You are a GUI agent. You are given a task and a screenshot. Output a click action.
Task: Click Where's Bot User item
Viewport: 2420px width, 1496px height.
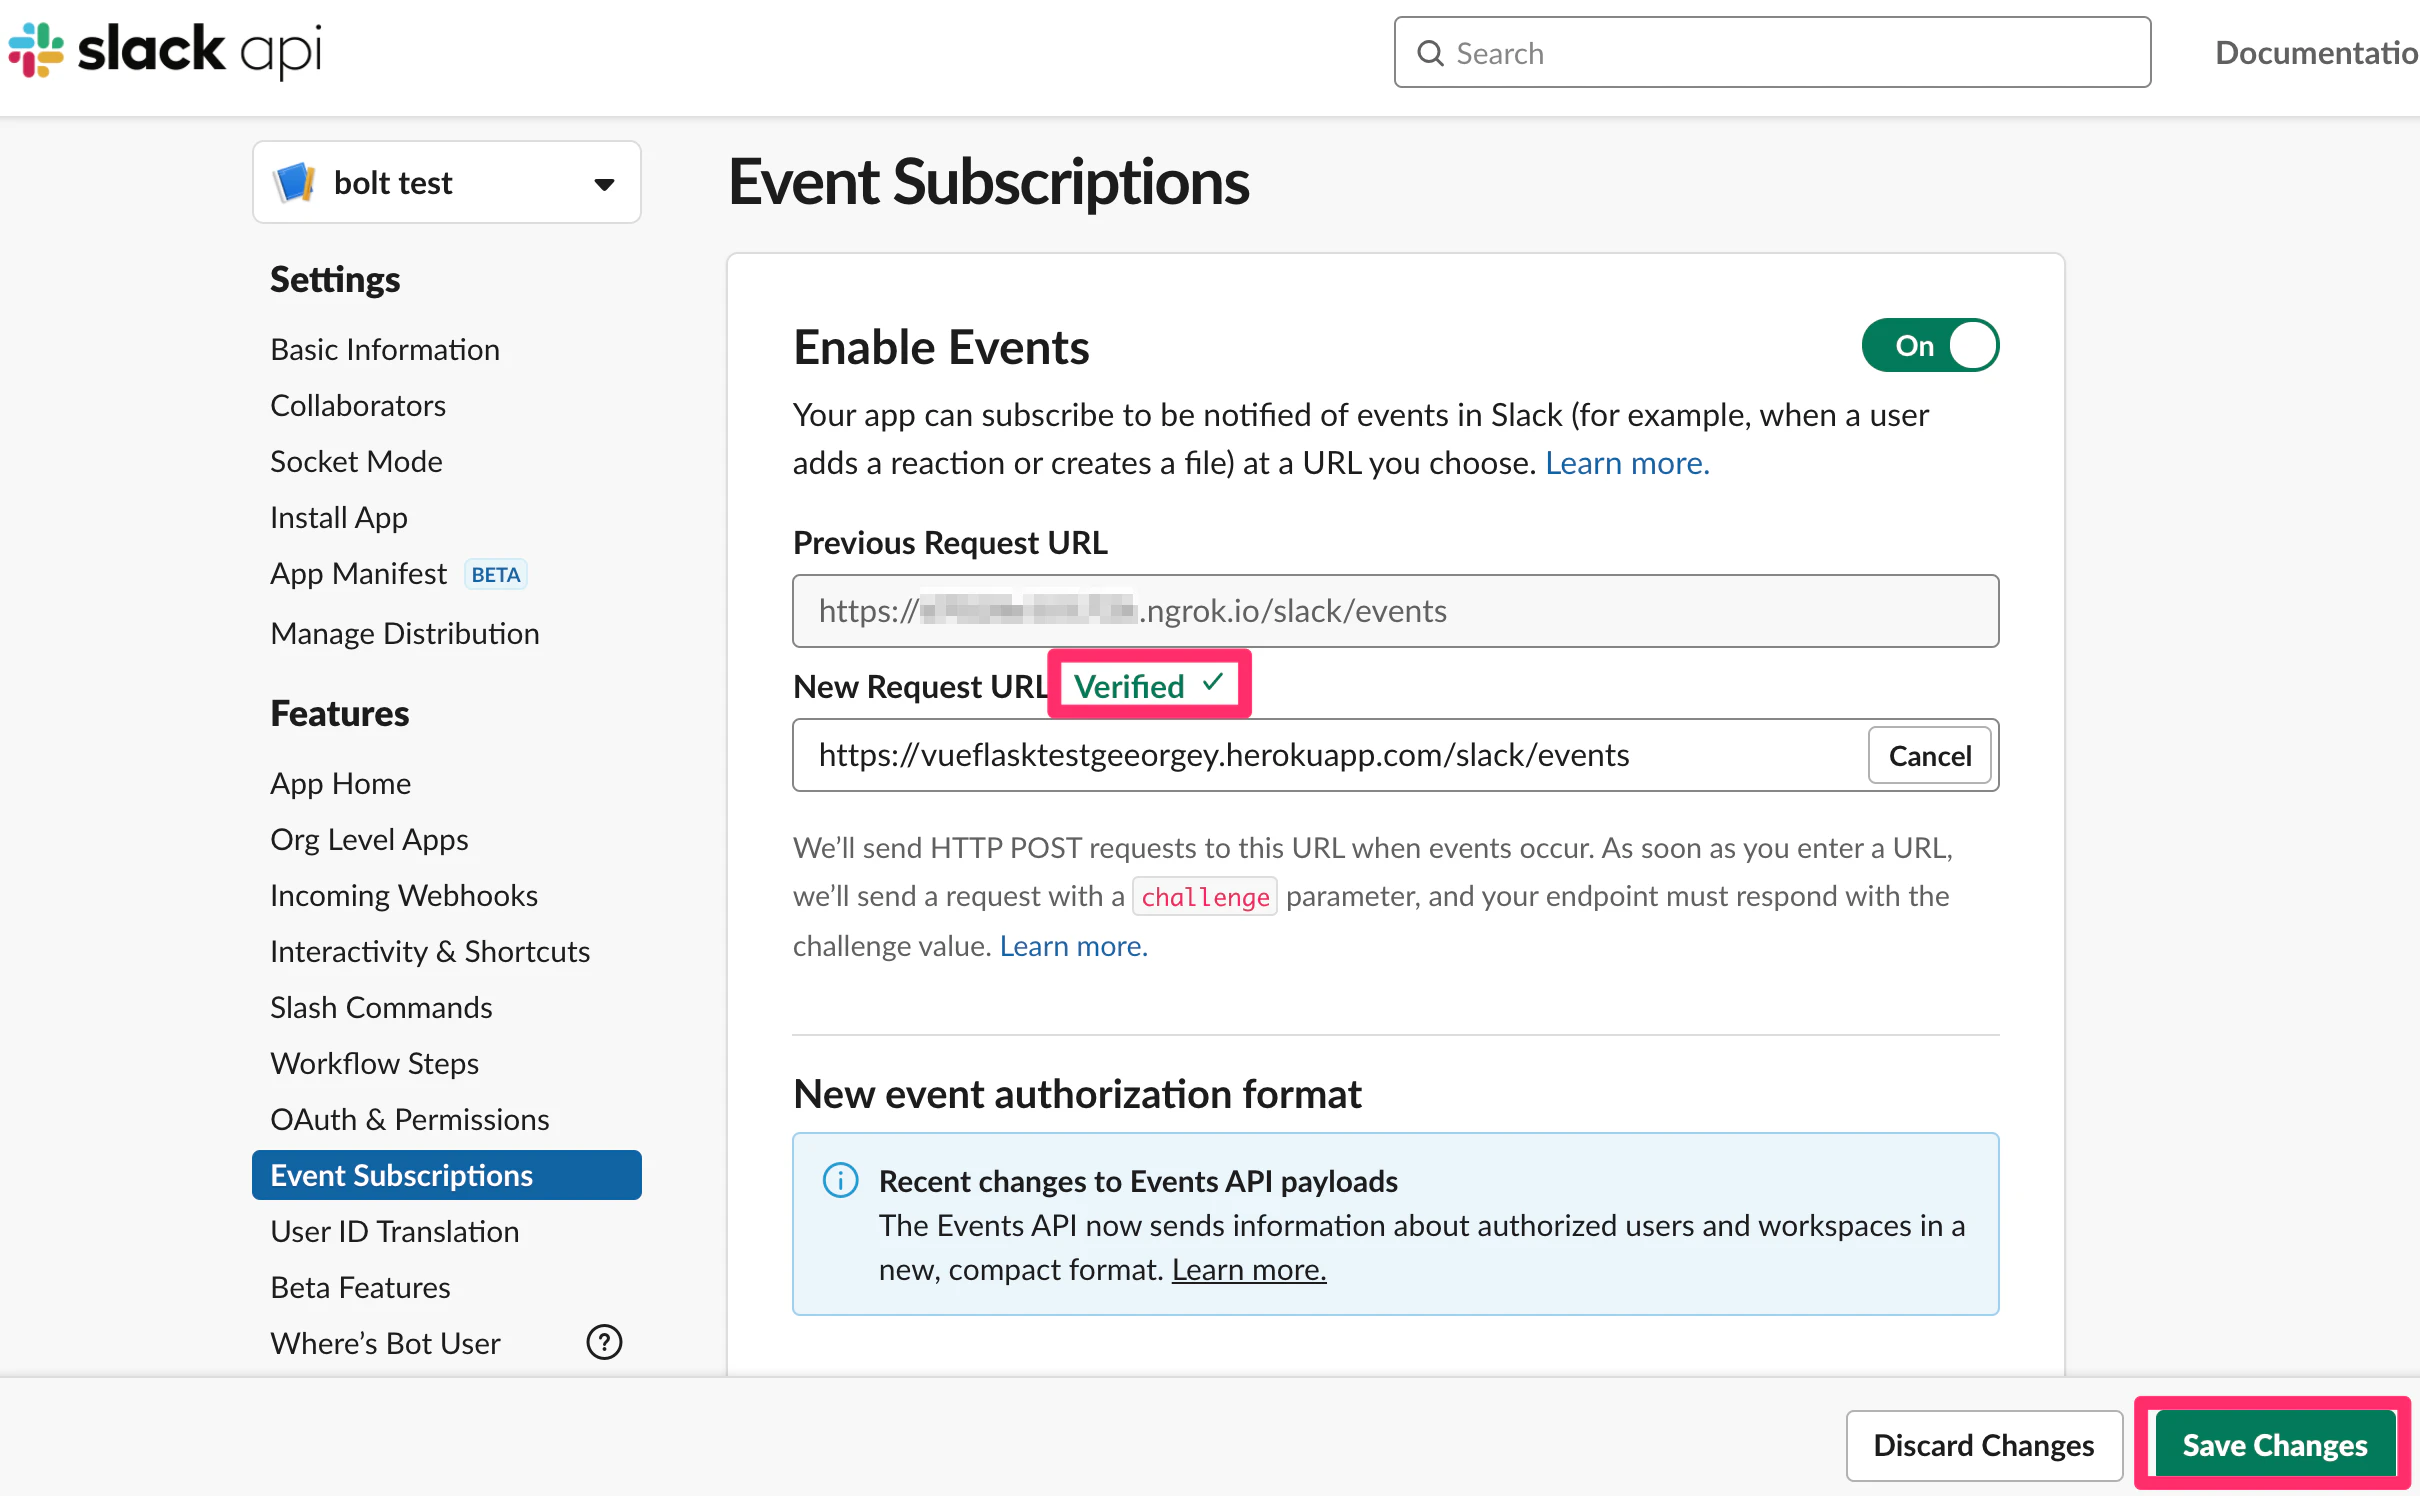[x=385, y=1343]
